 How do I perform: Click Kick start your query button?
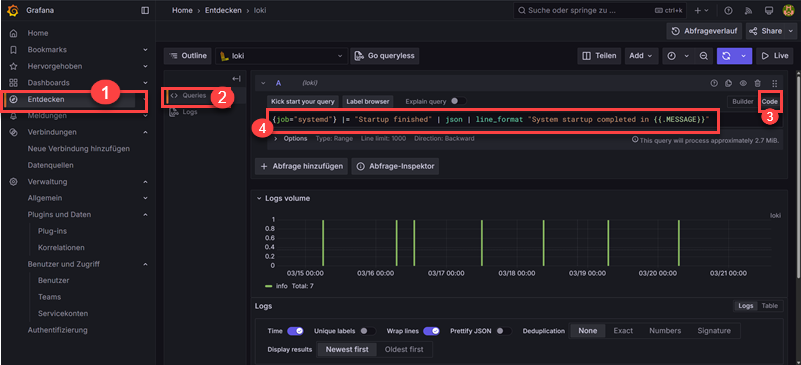(x=303, y=102)
